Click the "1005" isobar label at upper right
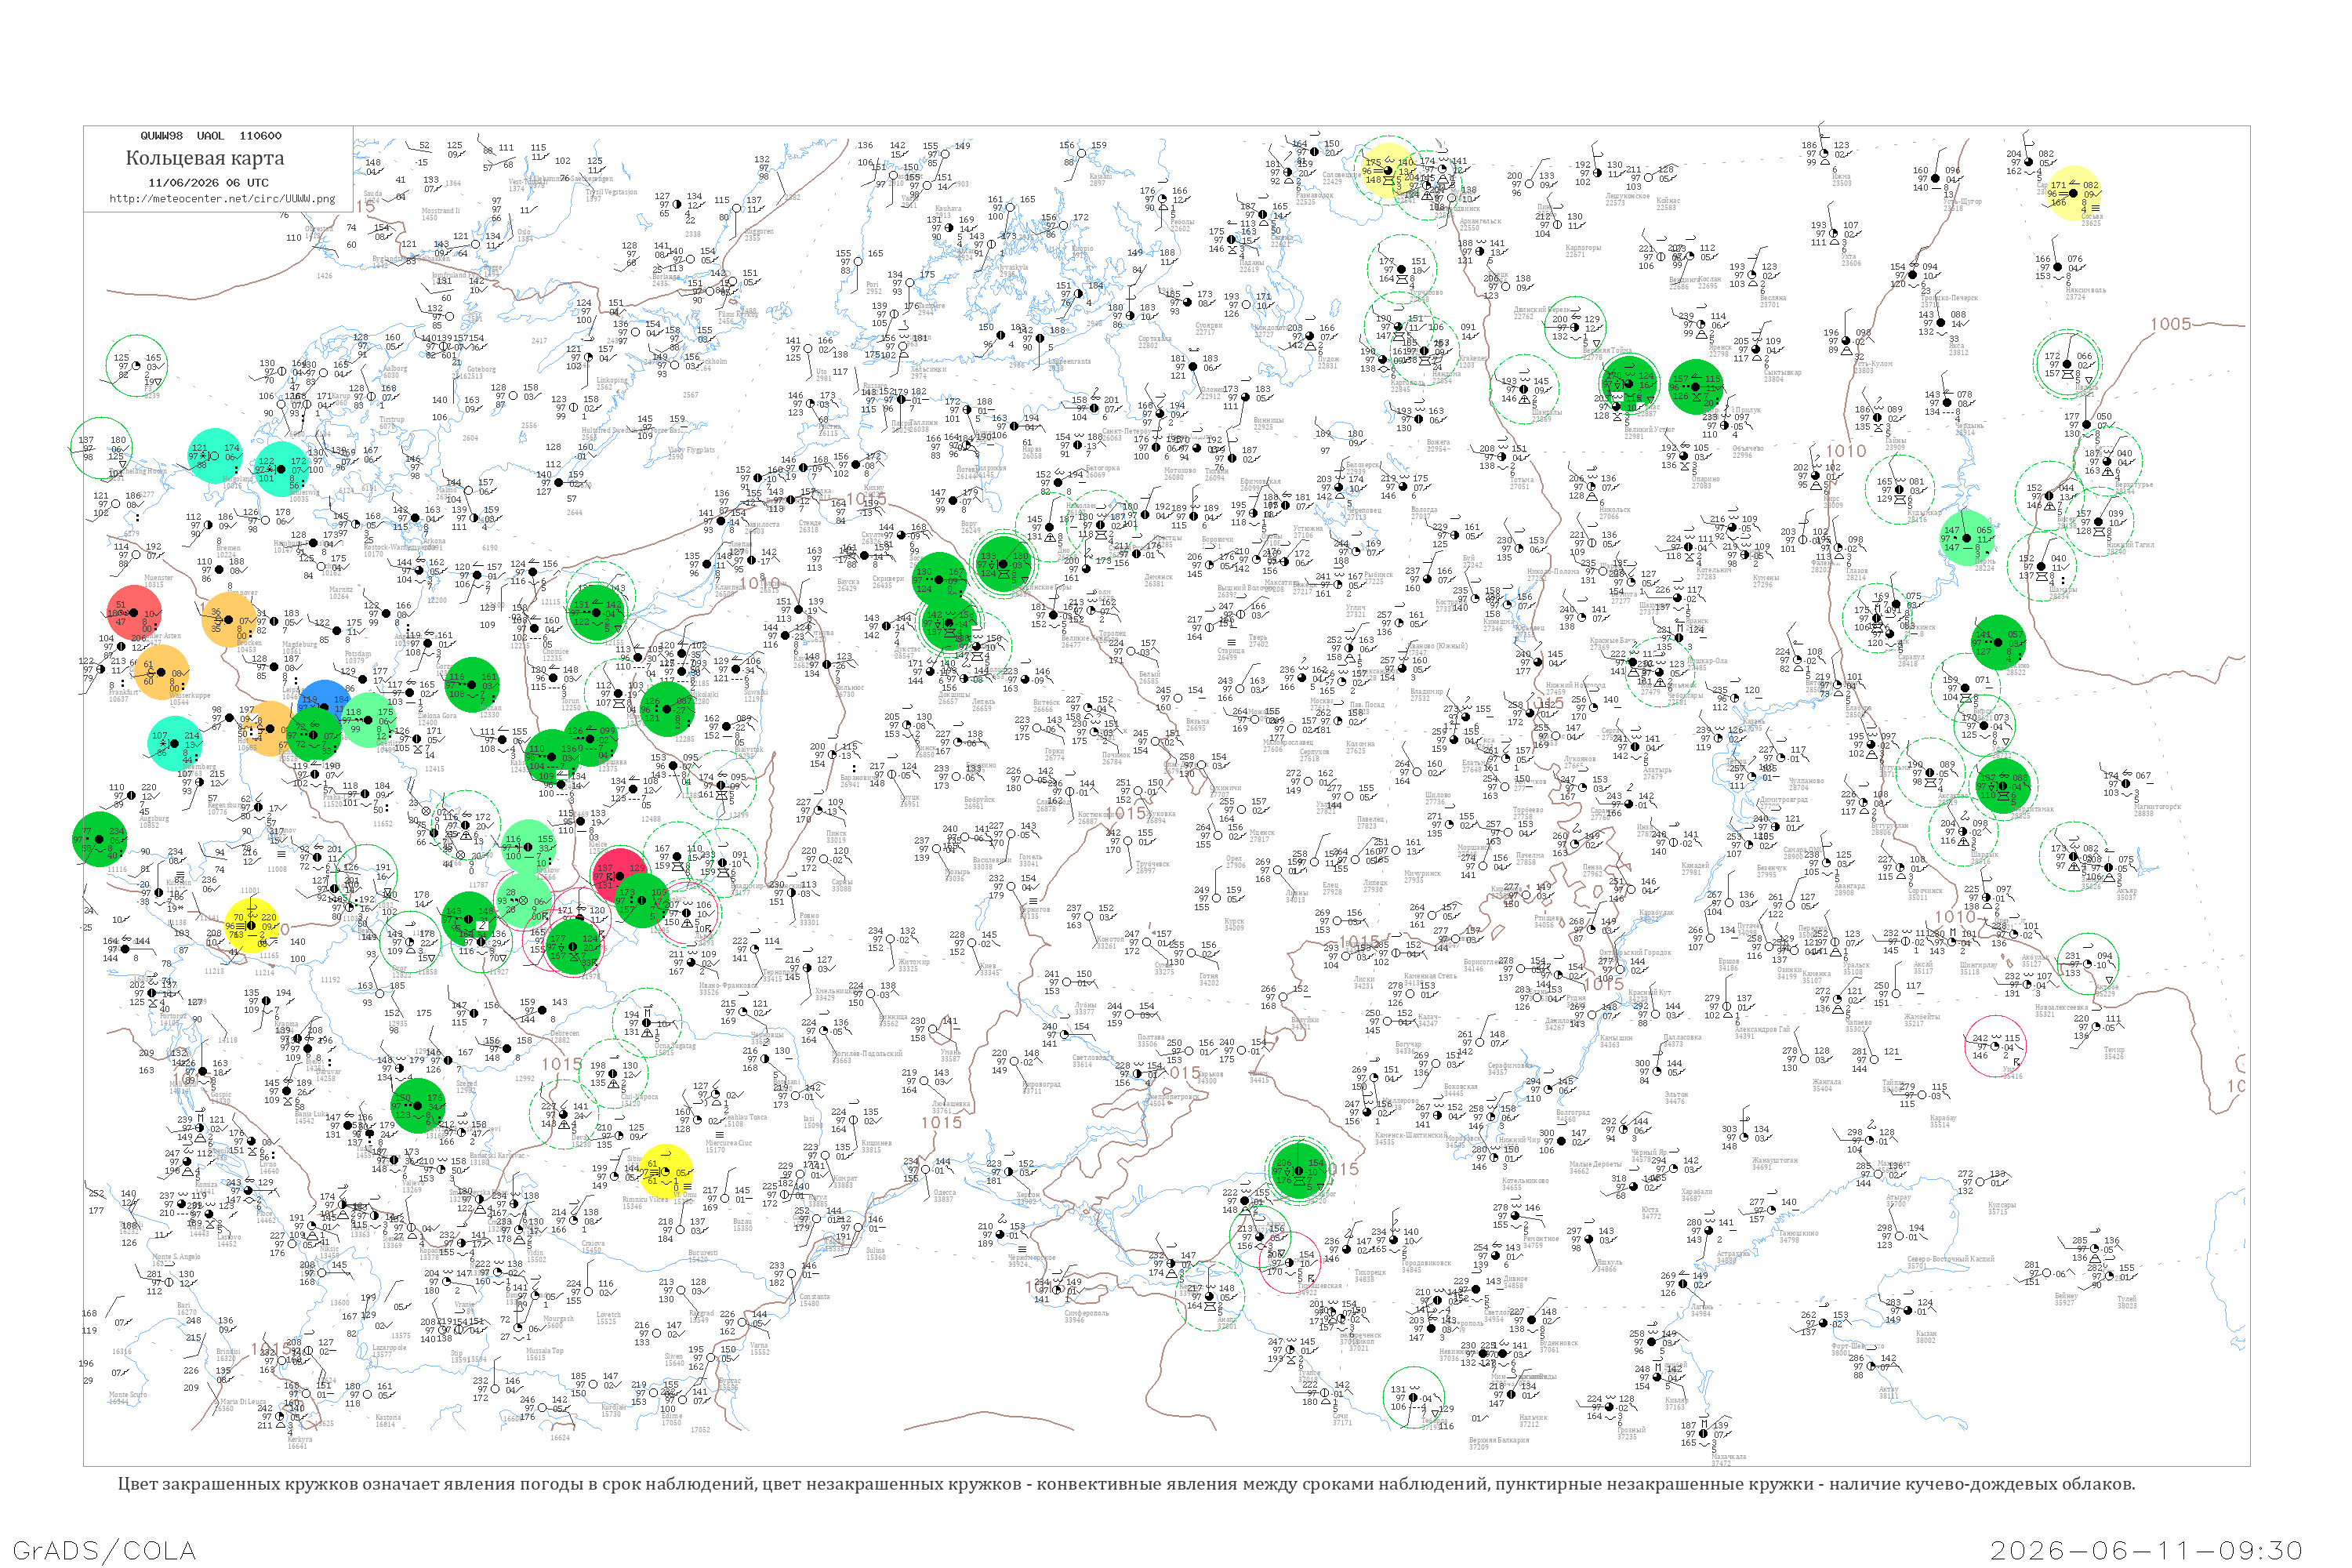This screenshot has height=1568, width=2352. 2171,324
